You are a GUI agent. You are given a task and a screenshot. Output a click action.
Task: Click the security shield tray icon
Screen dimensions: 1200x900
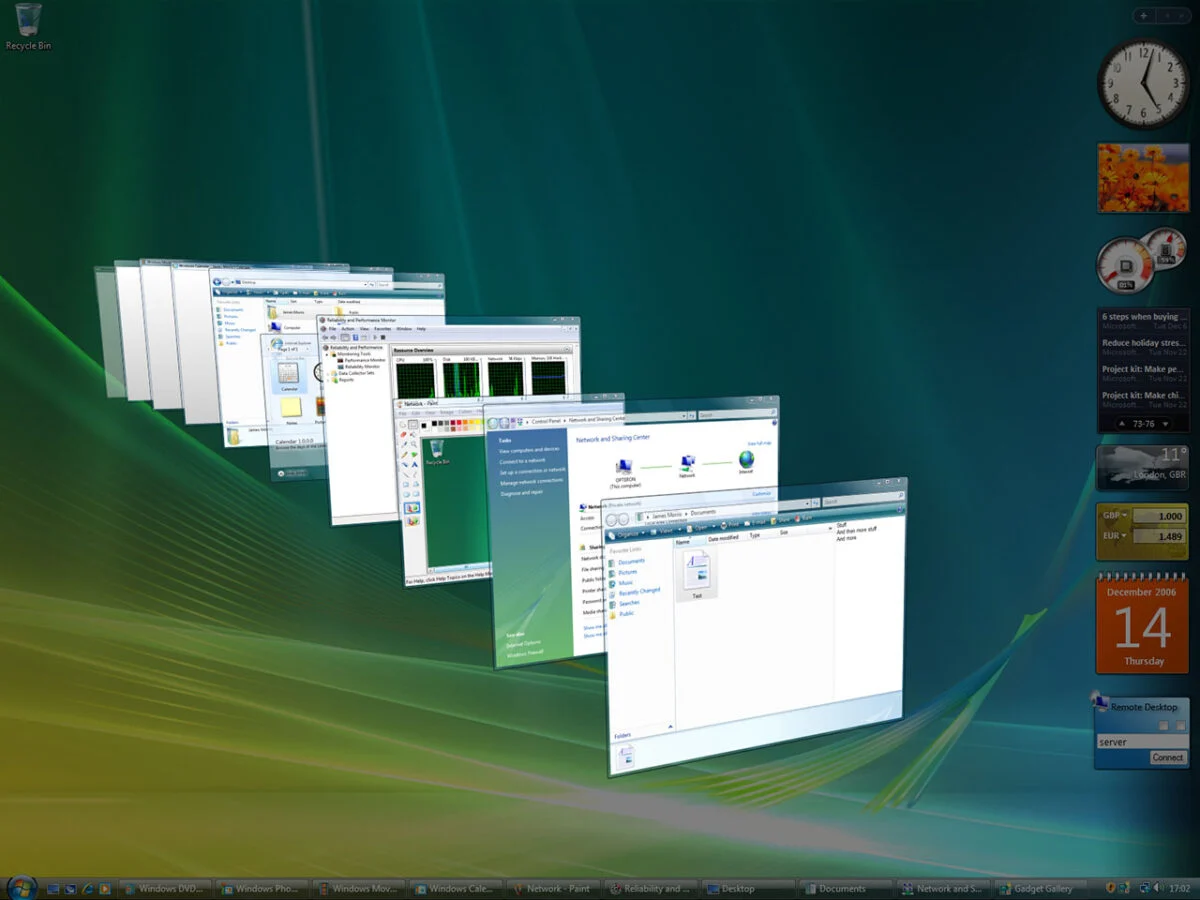coord(1112,888)
